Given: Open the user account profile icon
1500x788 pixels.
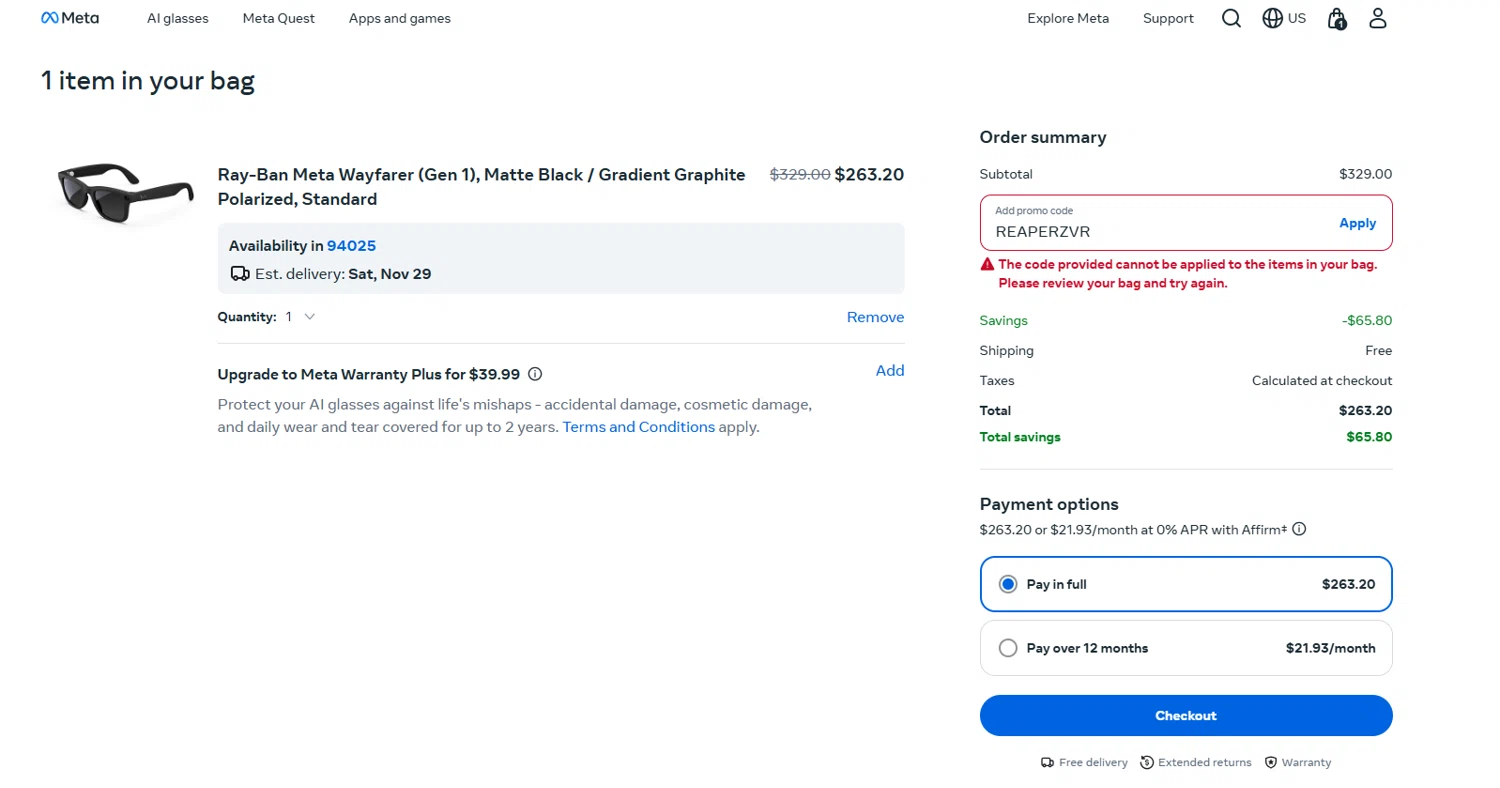Looking at the screenshot, I should pos(1378,18).
